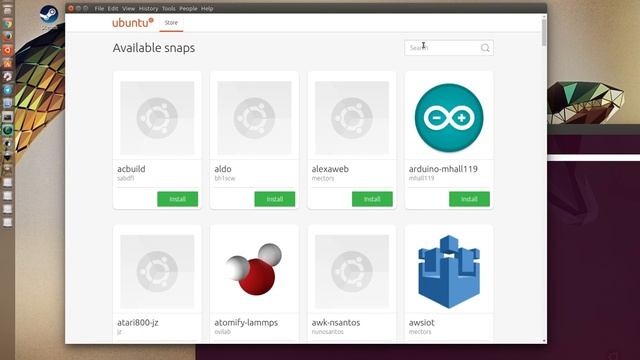Screen dimensions: 640x360
Task: Open the History menu
Action: pyautogui.click(x=148, y=8)
